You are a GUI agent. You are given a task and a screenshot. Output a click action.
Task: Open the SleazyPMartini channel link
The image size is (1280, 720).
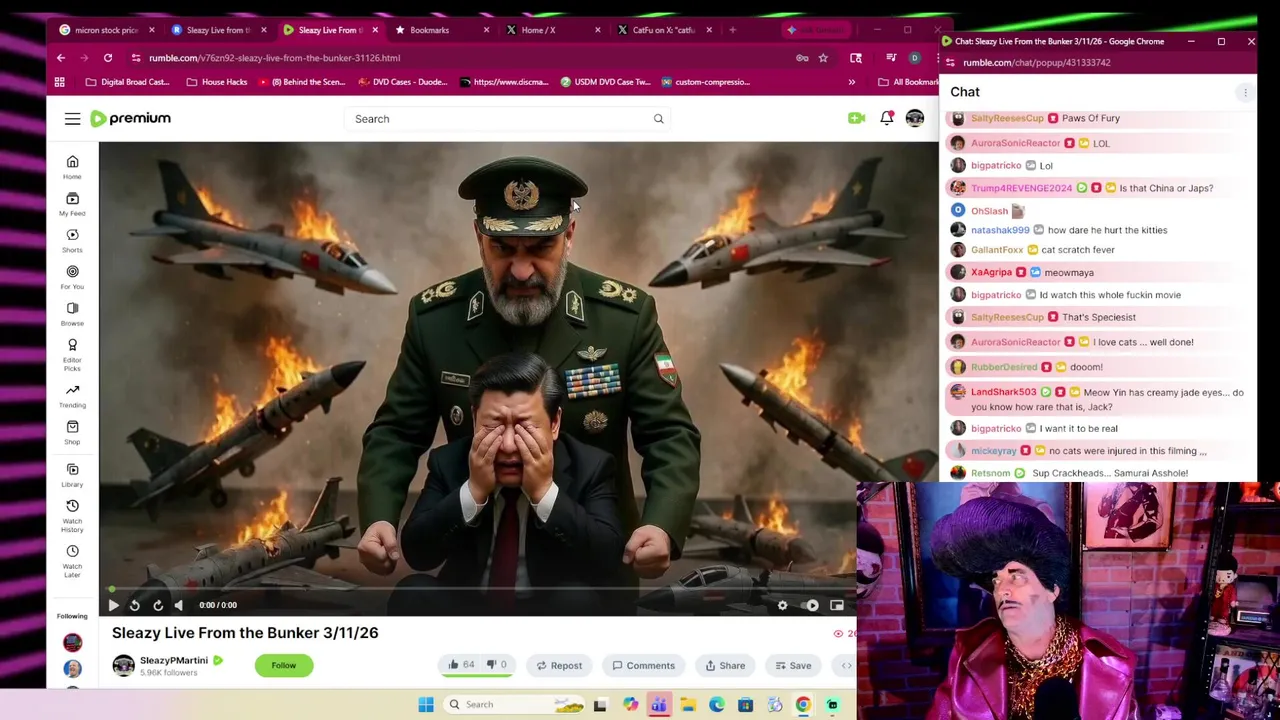(174, 661)
